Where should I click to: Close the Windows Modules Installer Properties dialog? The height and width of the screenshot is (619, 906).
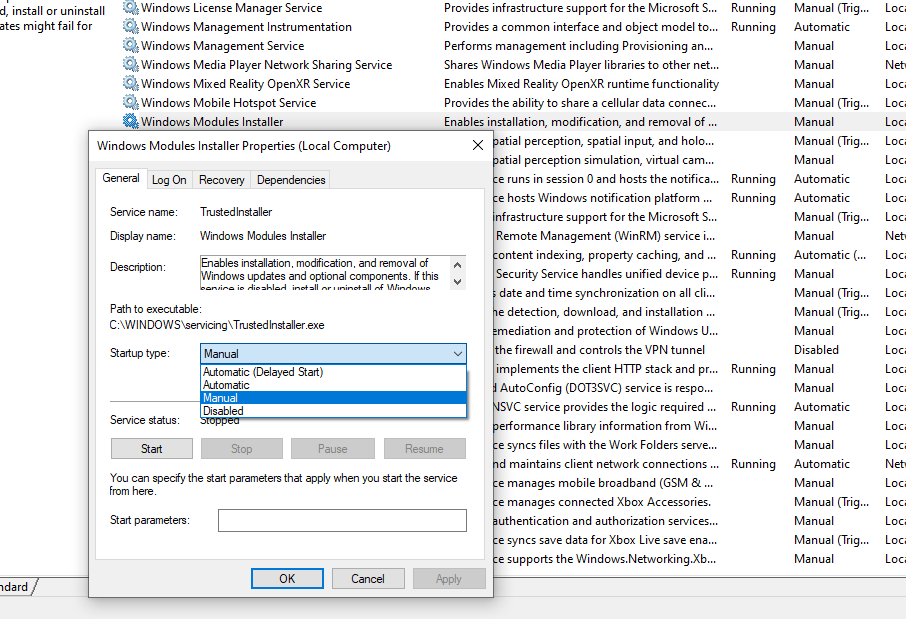coord(478,145)
